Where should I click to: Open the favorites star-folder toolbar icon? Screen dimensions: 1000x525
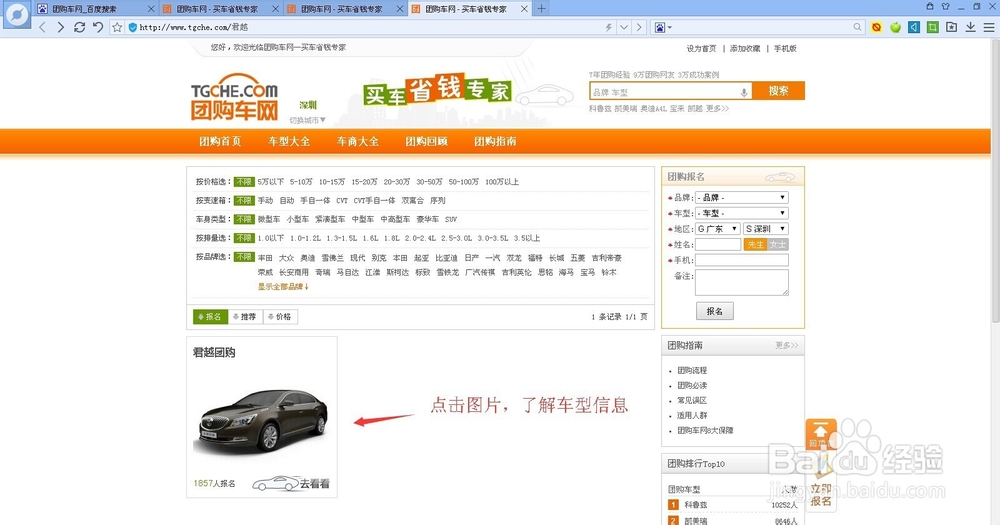tap(952, 27)
